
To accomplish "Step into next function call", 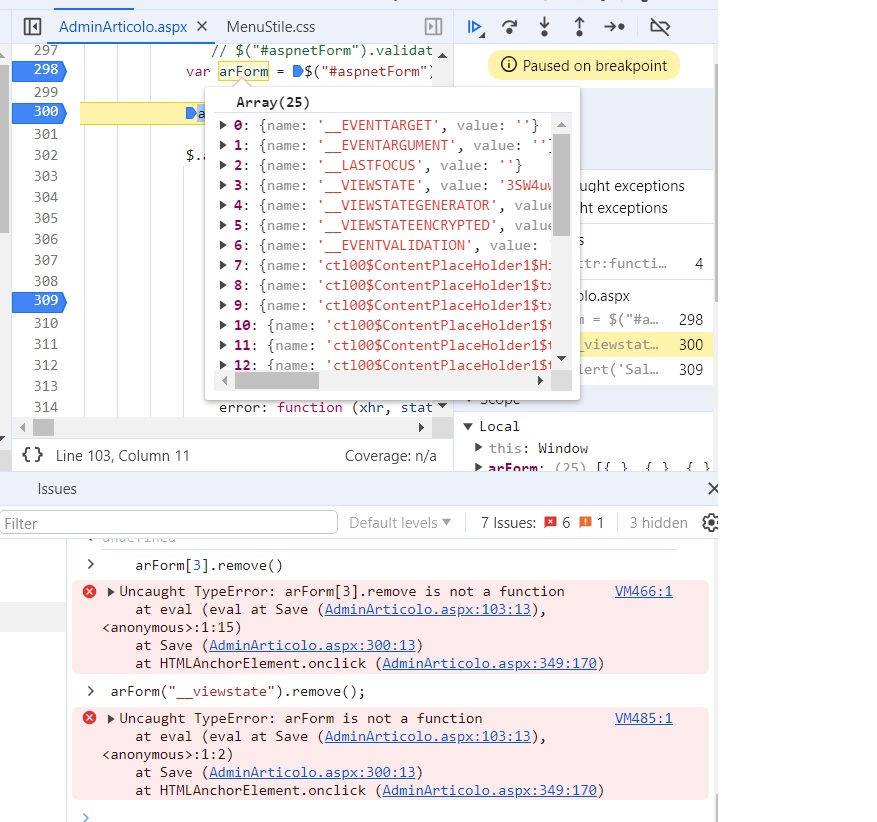I will [544, 26].
